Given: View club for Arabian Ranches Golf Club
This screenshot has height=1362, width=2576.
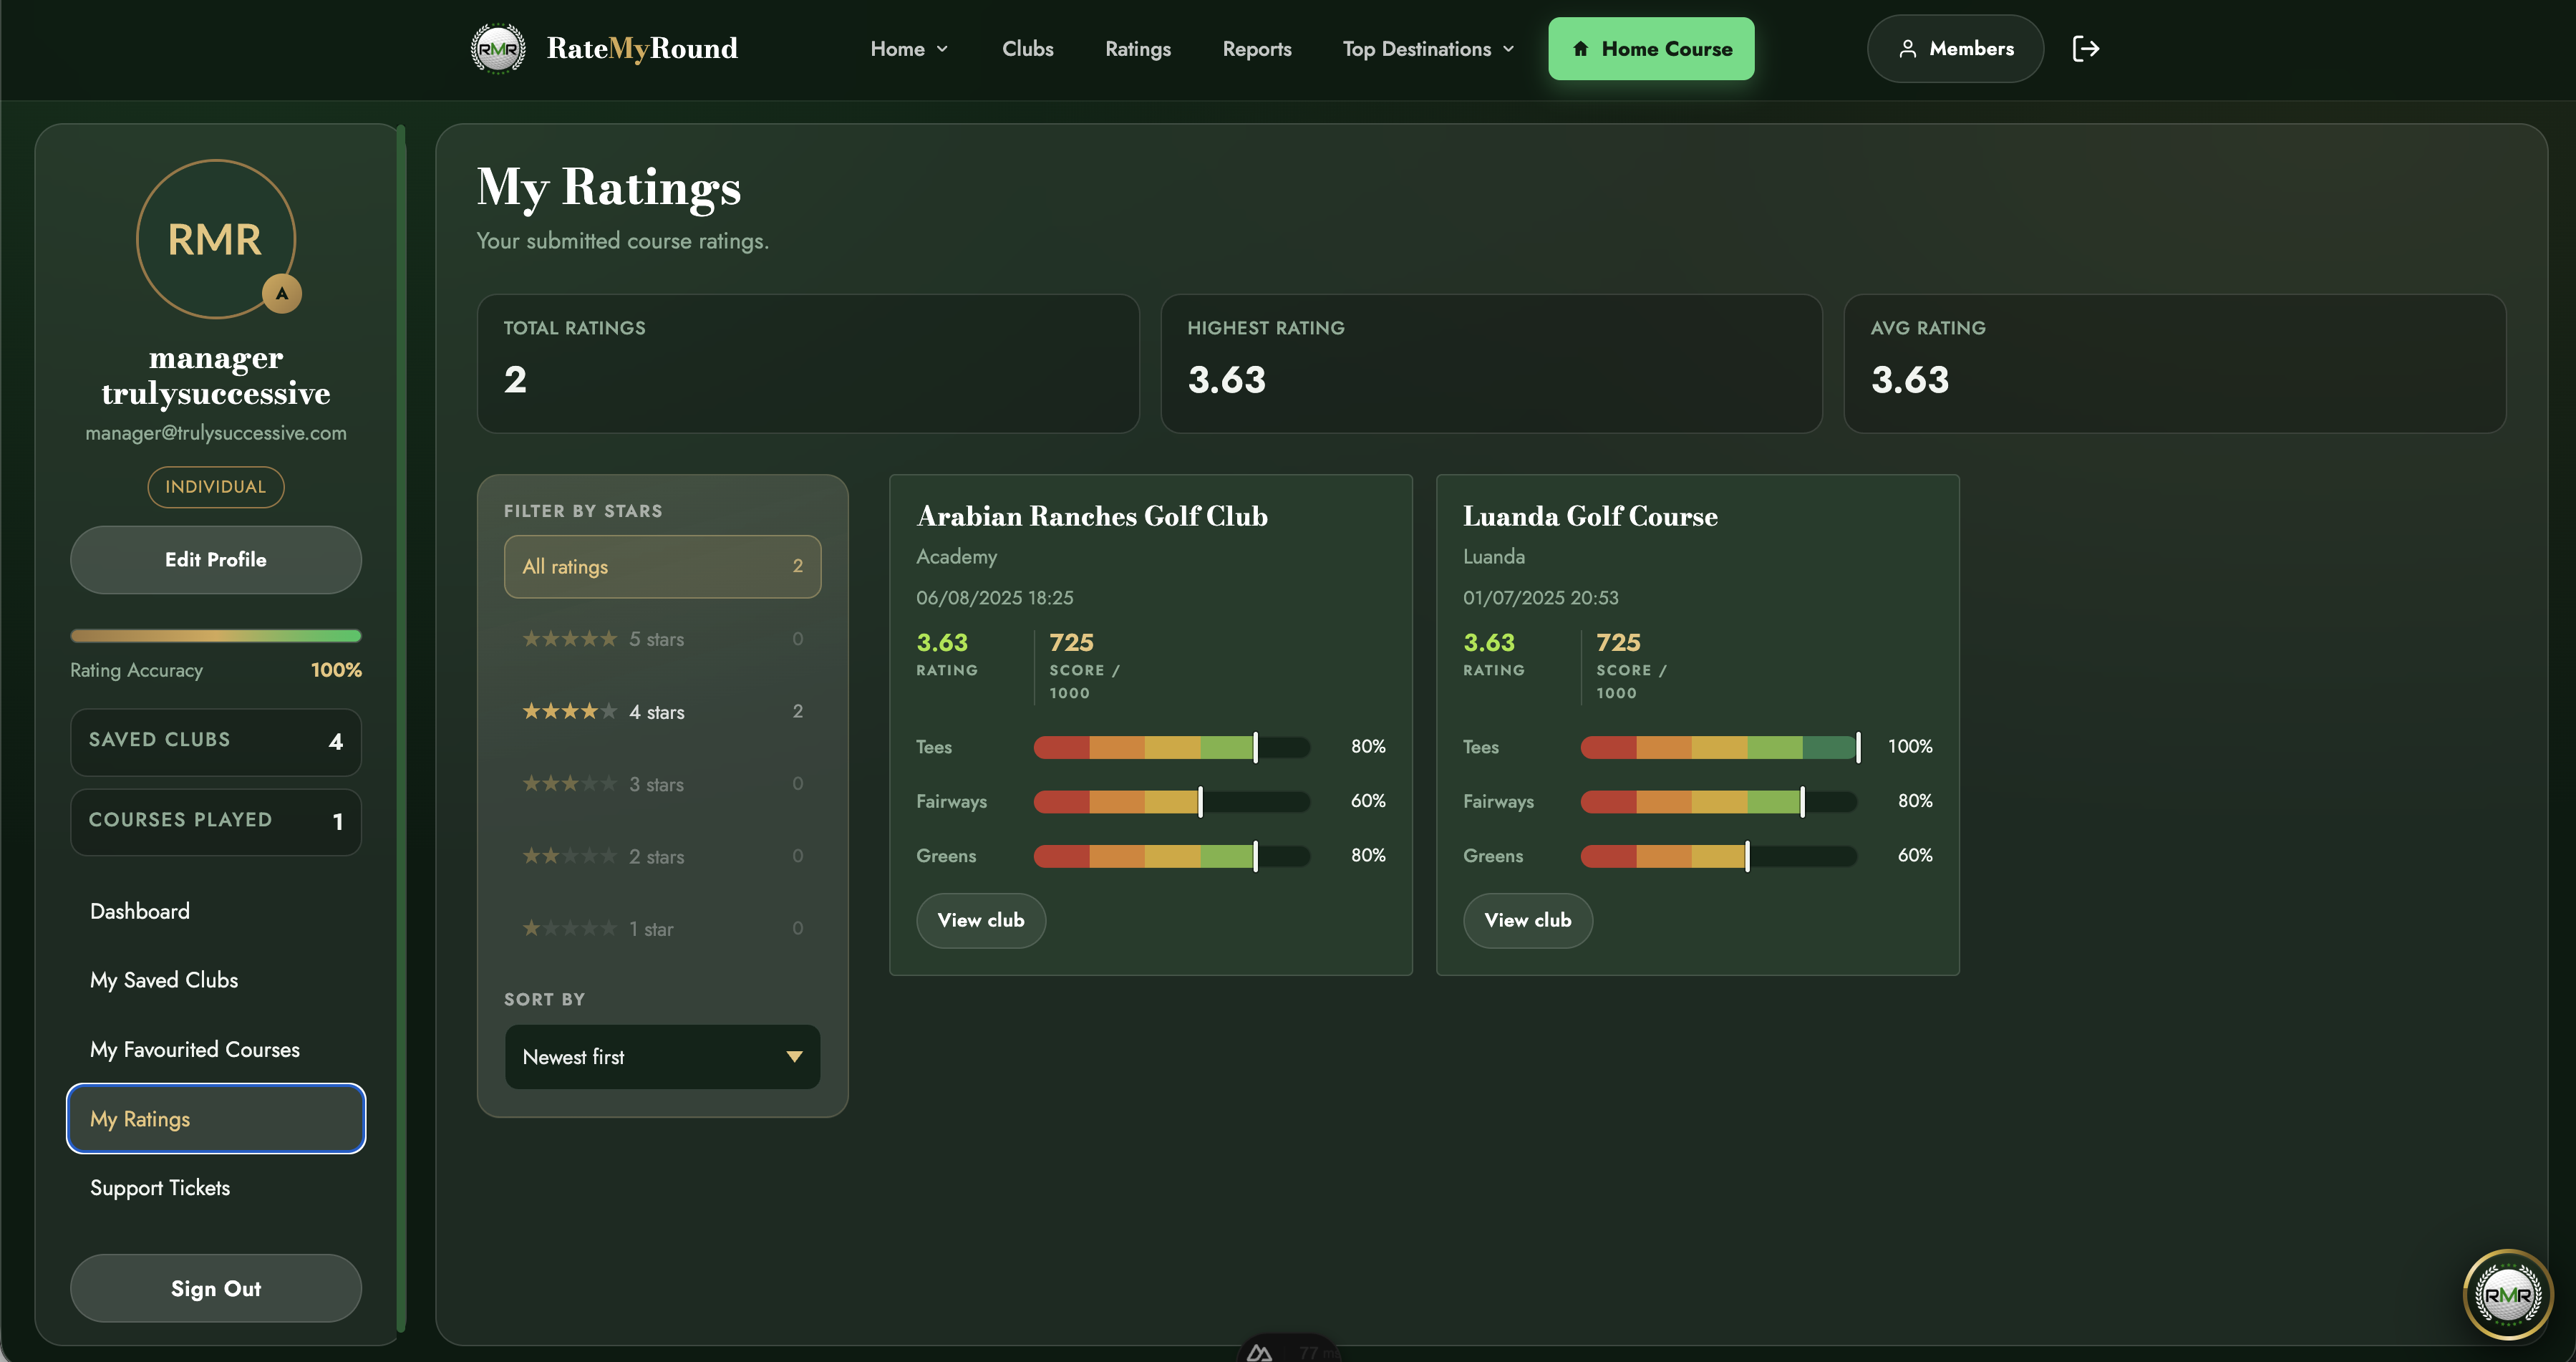Looking at the screenshot, I should 981,921.
